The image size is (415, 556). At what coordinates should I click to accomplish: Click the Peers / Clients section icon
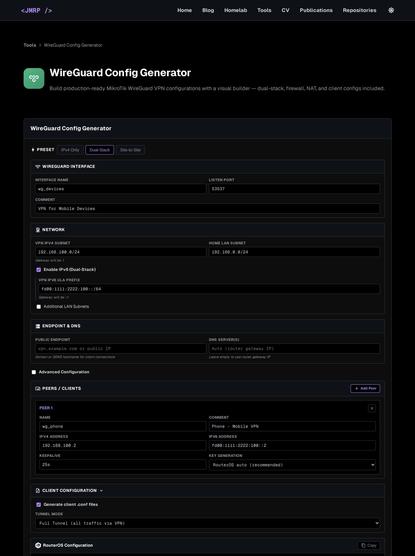[38, 389]
